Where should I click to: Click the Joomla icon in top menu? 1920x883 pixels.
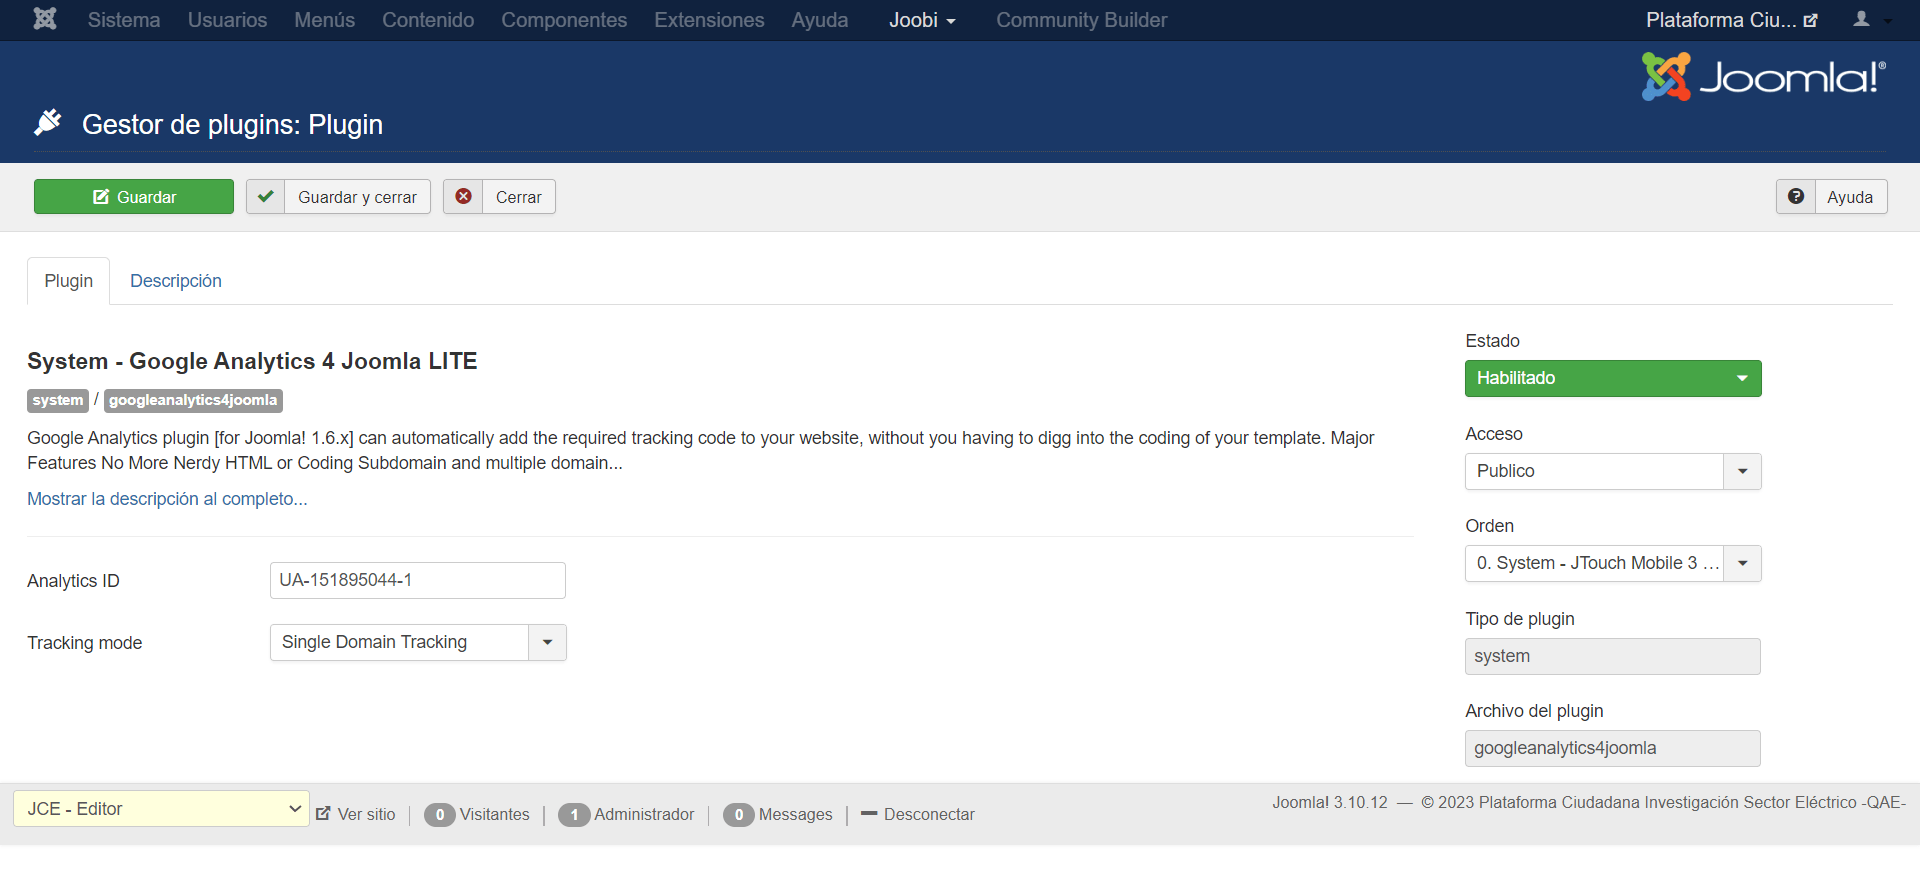pos(45,19)
